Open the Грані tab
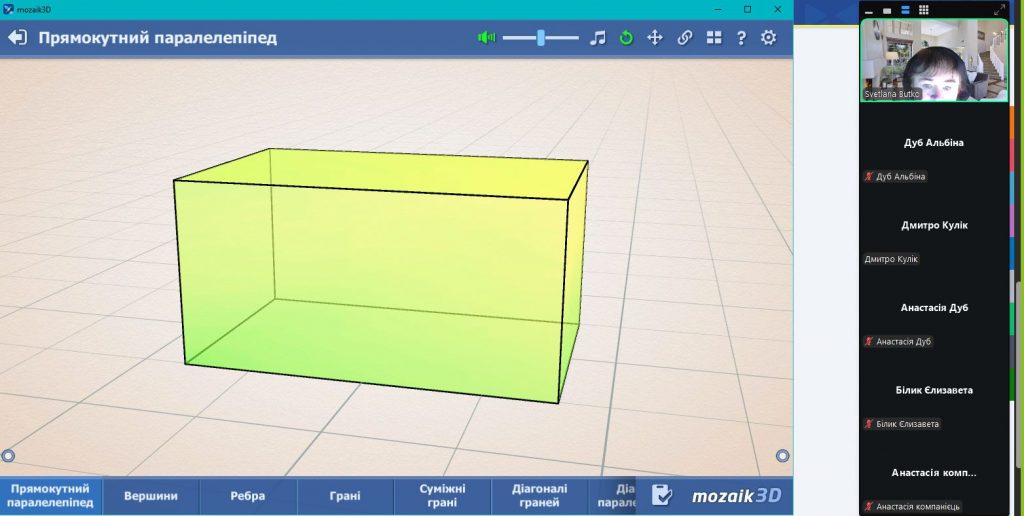The height and width of the screenshot is (516, 1024). point(345,496)
